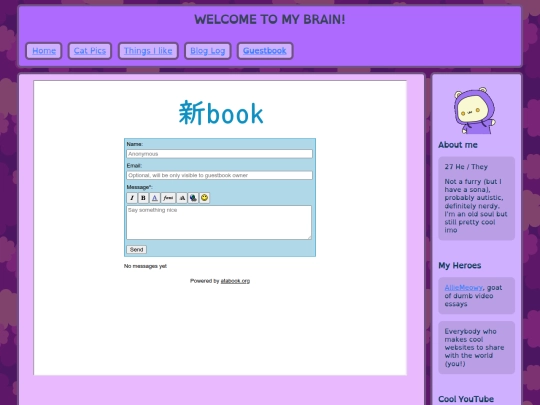Screen dimensions: 540x405
Task: Open Things I like page
Action: (148, 51)
